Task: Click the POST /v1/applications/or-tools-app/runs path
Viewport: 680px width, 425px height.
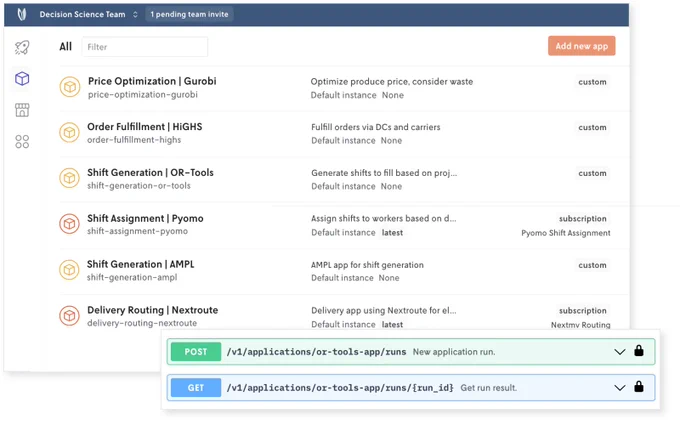Action: point(316,352)
